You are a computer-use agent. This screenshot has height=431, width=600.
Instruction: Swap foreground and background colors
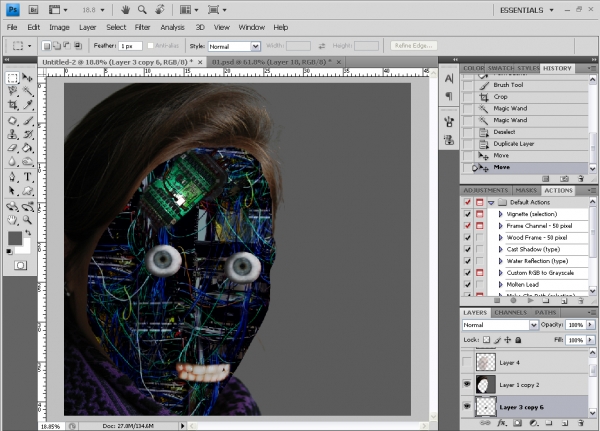point(28,232)
